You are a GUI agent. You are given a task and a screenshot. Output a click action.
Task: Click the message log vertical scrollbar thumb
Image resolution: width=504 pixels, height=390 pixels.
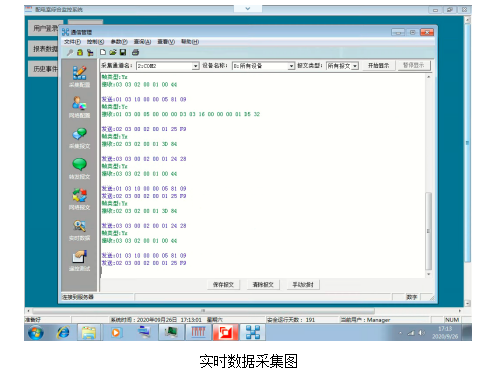tap(429, 231)
